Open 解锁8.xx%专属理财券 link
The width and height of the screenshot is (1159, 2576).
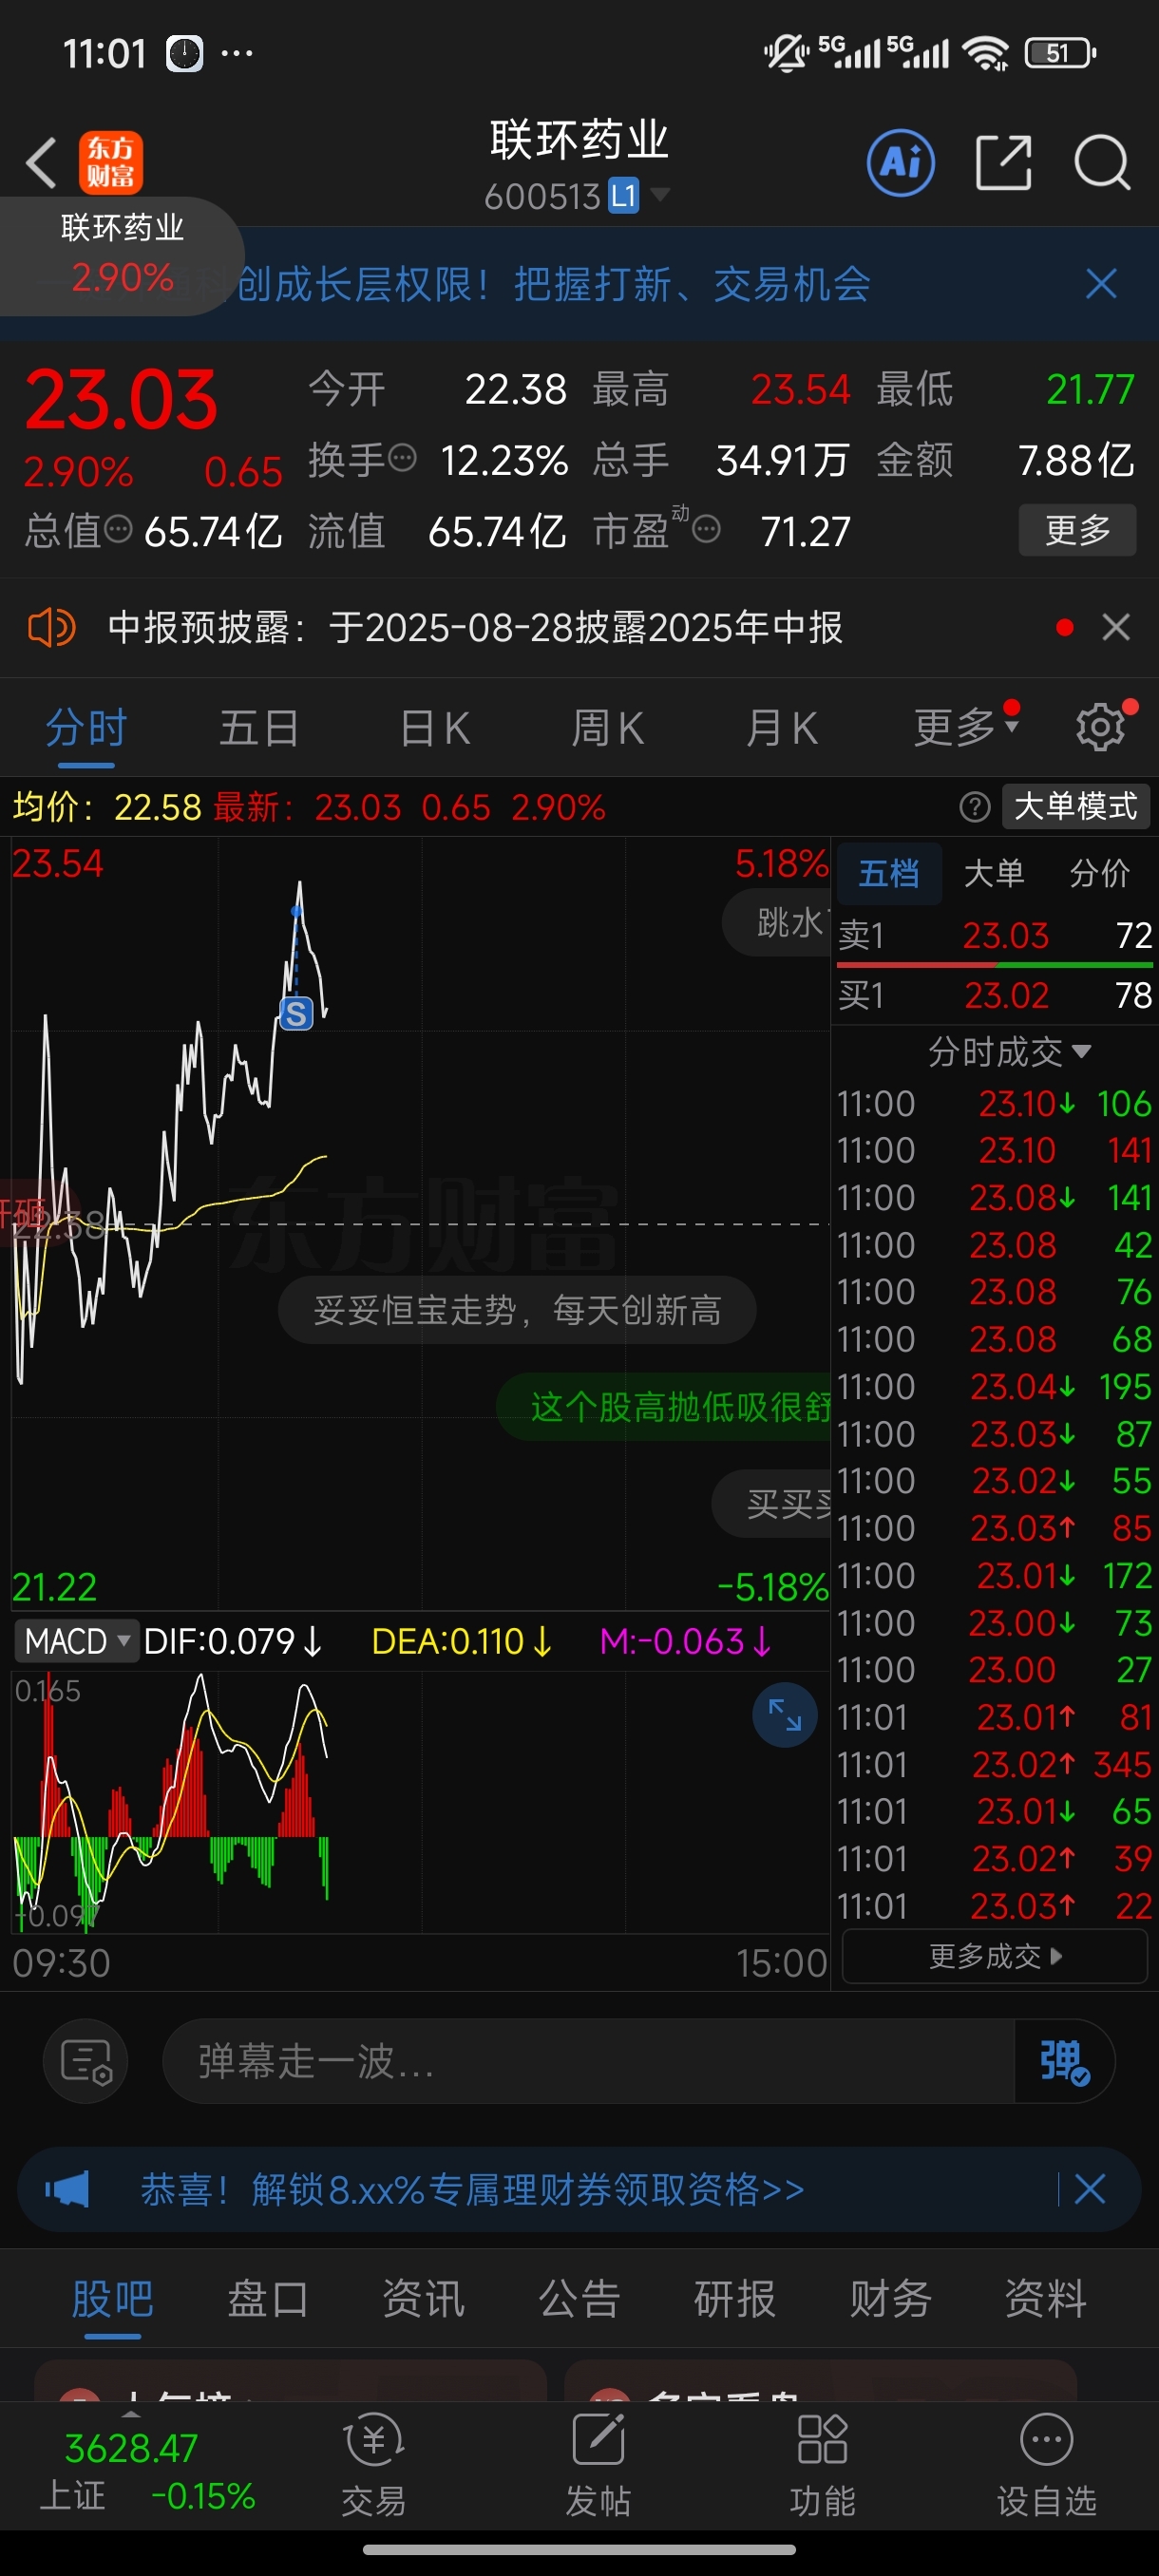click(472, 2189)
